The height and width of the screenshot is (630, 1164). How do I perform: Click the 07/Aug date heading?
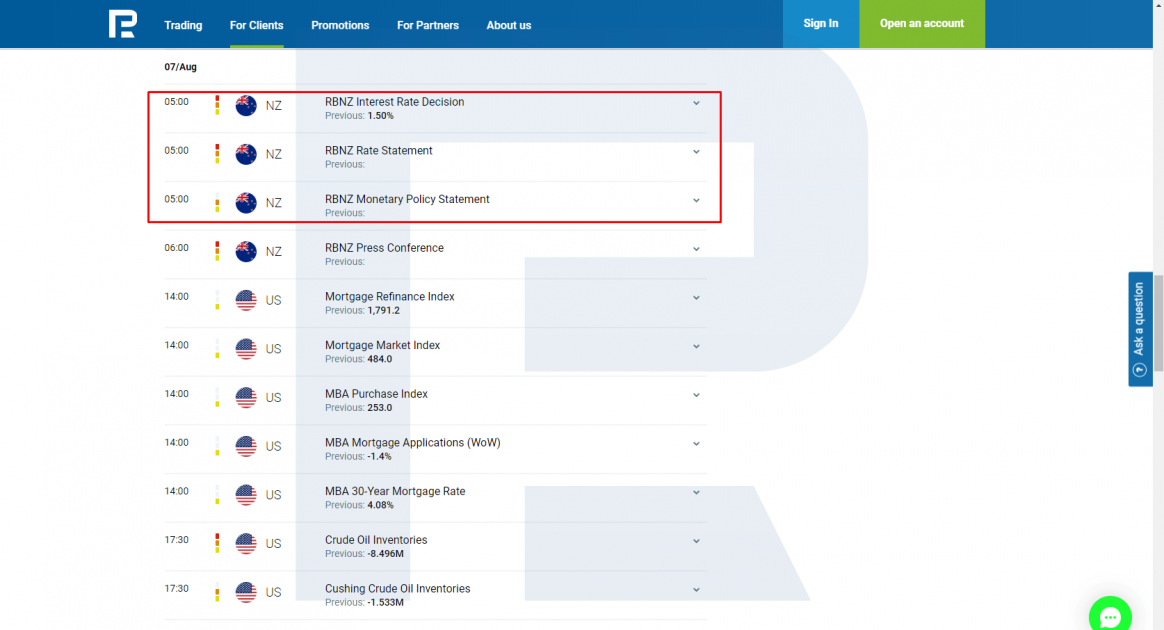coord(180,67)
